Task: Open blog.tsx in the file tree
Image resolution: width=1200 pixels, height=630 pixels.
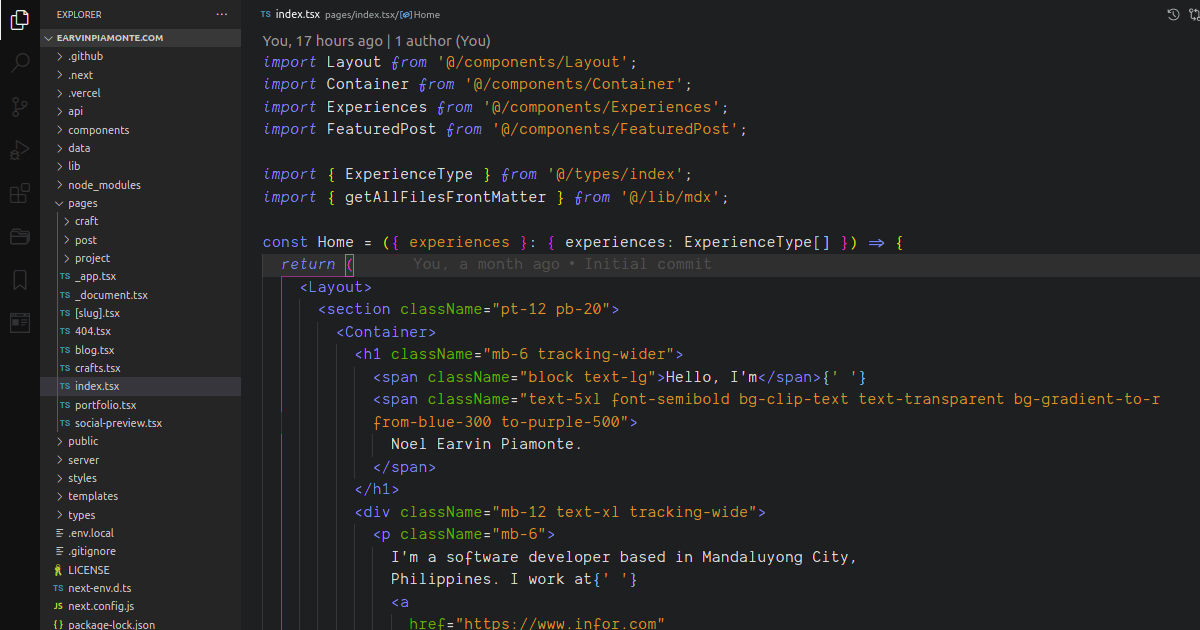Action: pos(94,350)
